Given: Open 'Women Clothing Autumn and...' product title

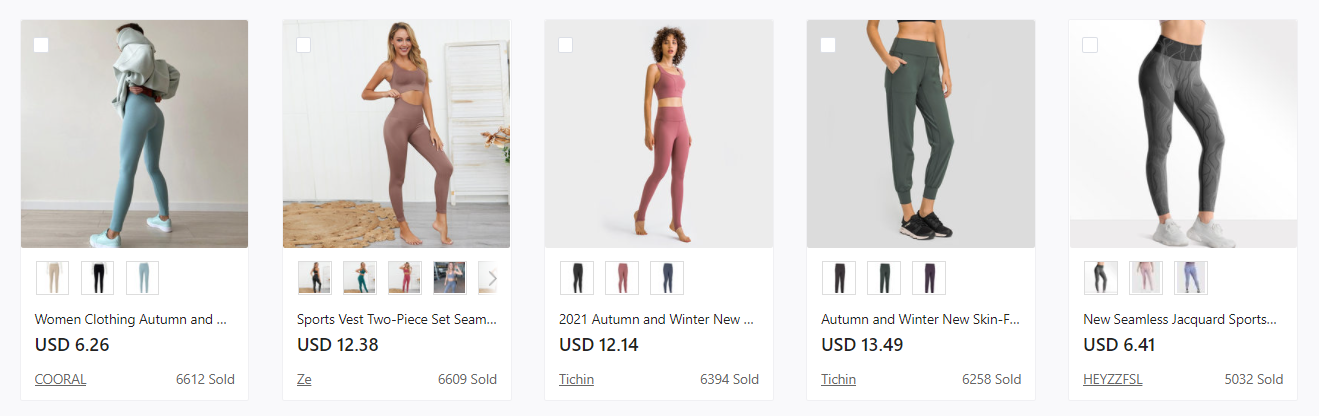Looking at the screenshot, I should [131, 320].
